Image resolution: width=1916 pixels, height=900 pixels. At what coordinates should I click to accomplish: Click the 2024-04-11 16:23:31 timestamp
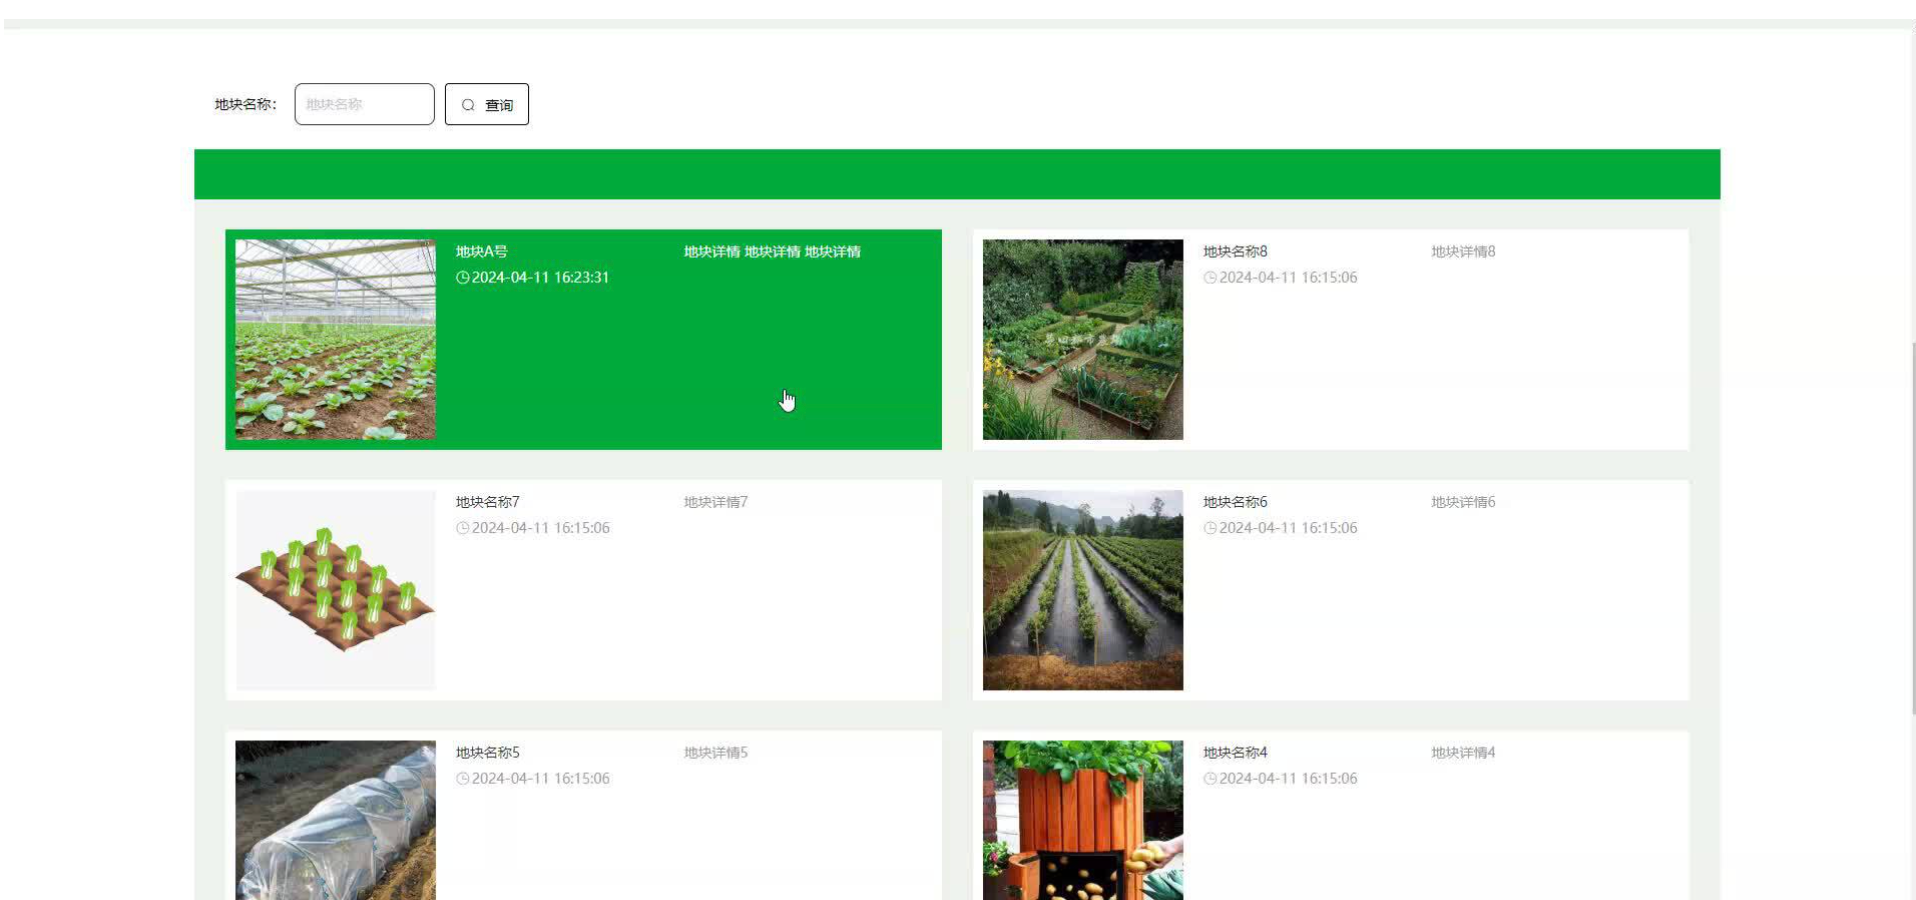(541, 277)
